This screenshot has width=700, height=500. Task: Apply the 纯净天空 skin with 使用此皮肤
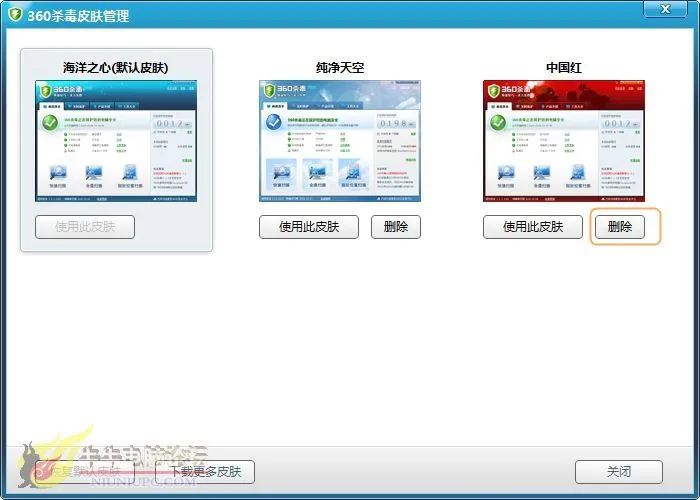pyautogui.click(x=309, y=227)
